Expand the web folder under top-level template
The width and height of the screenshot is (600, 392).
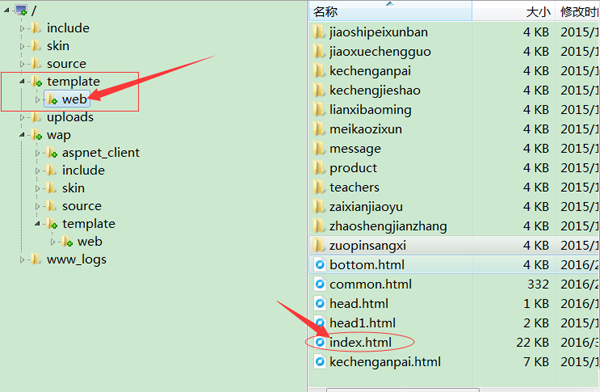(37, 100)
